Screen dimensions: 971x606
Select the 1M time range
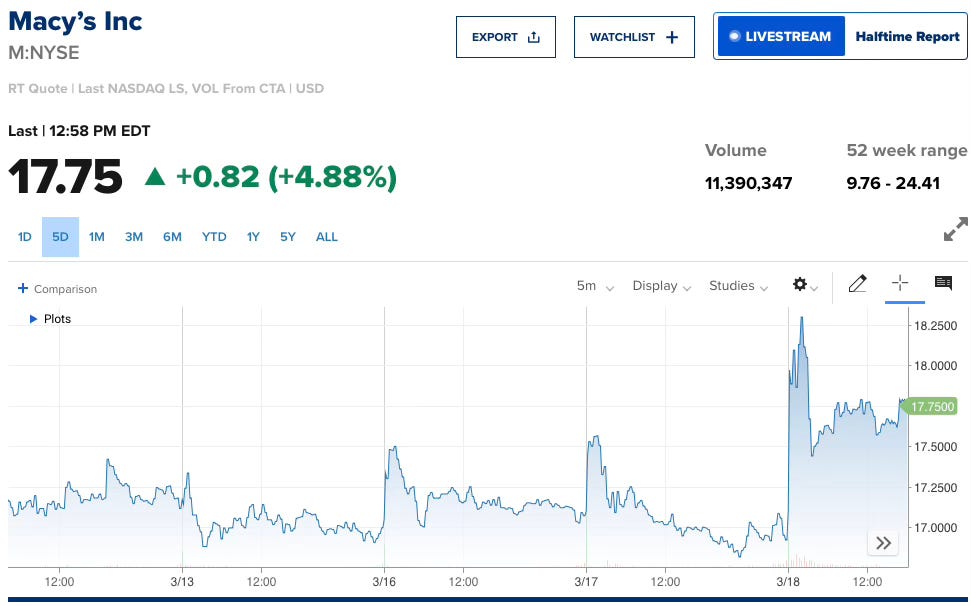click(x=97, y=237)
